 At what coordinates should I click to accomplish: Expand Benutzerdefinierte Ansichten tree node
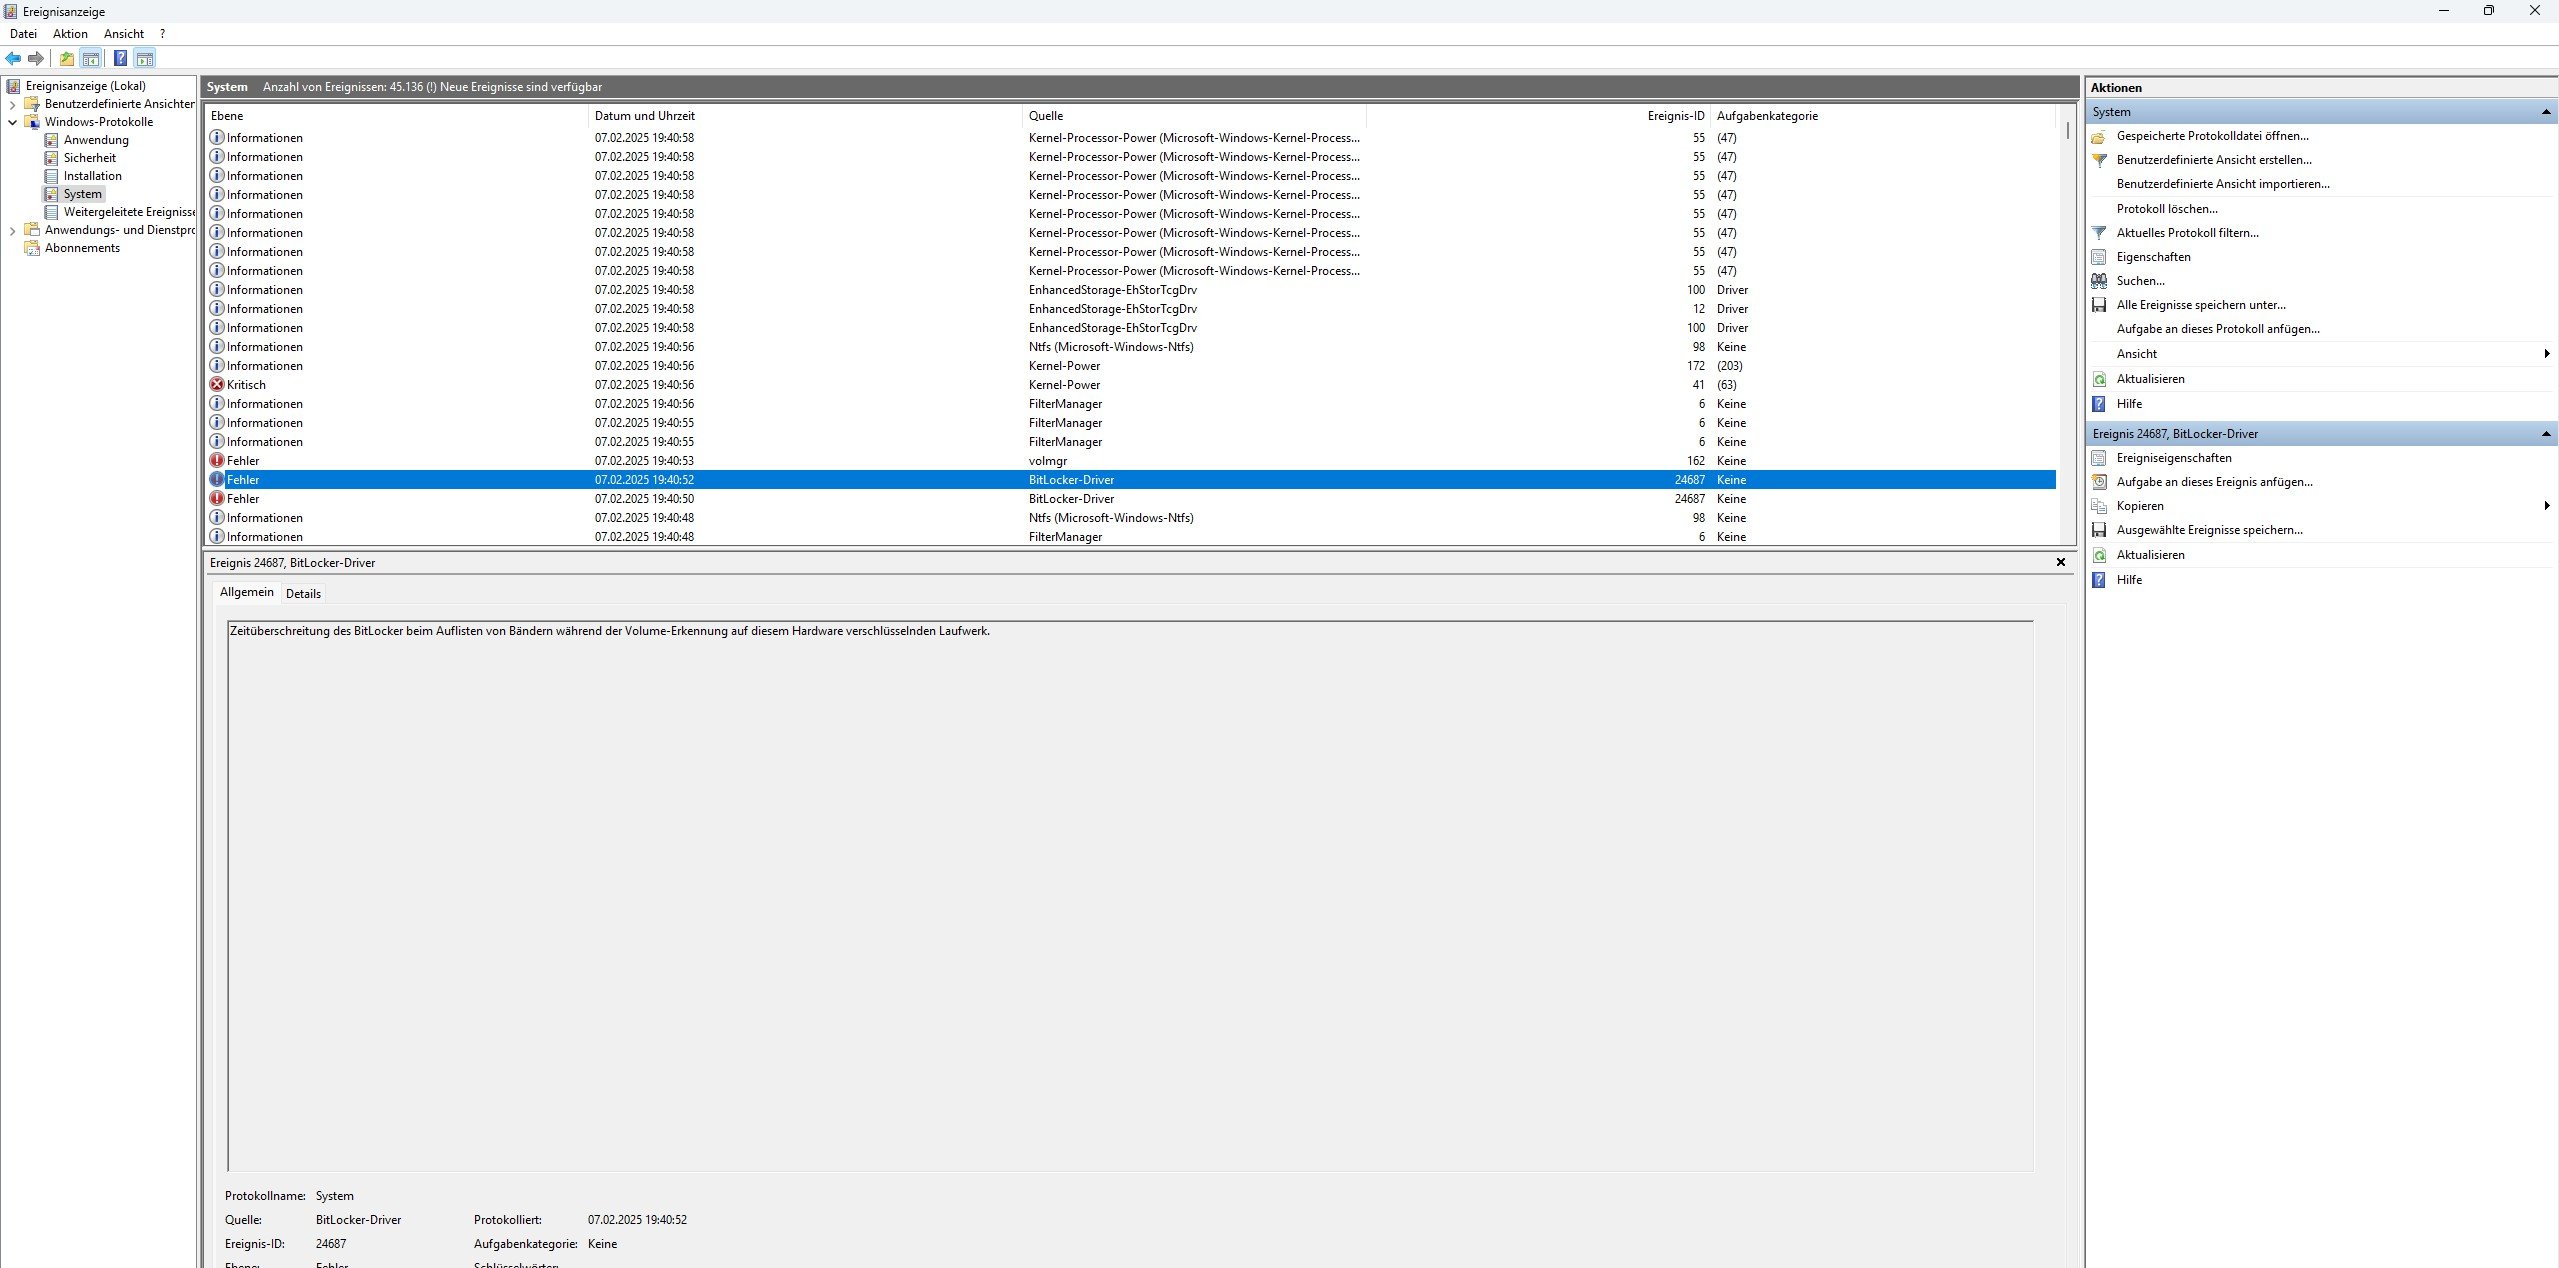pos(12,104)
